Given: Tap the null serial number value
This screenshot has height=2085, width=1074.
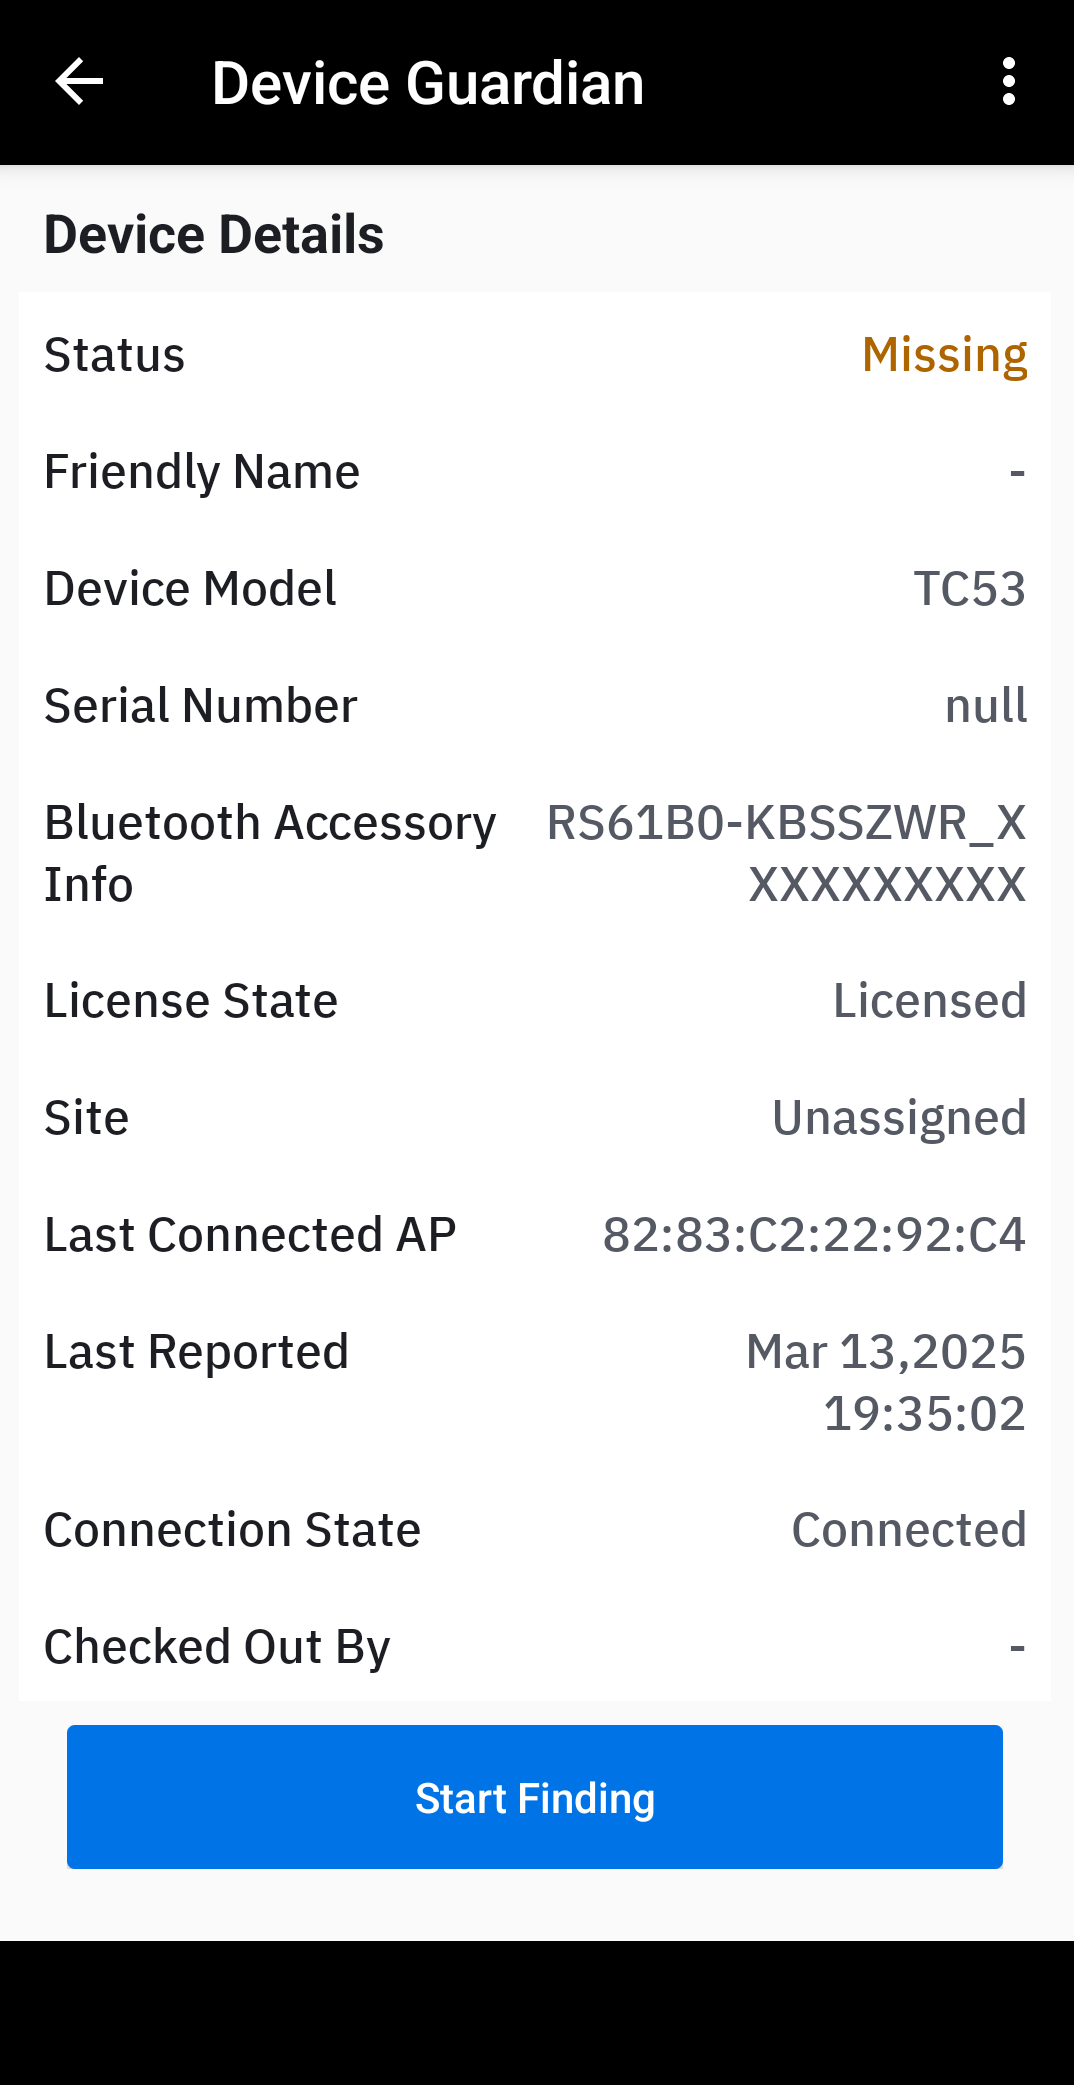Looking at the screenshot, I should pyautogui.click(x=985, y=706).
